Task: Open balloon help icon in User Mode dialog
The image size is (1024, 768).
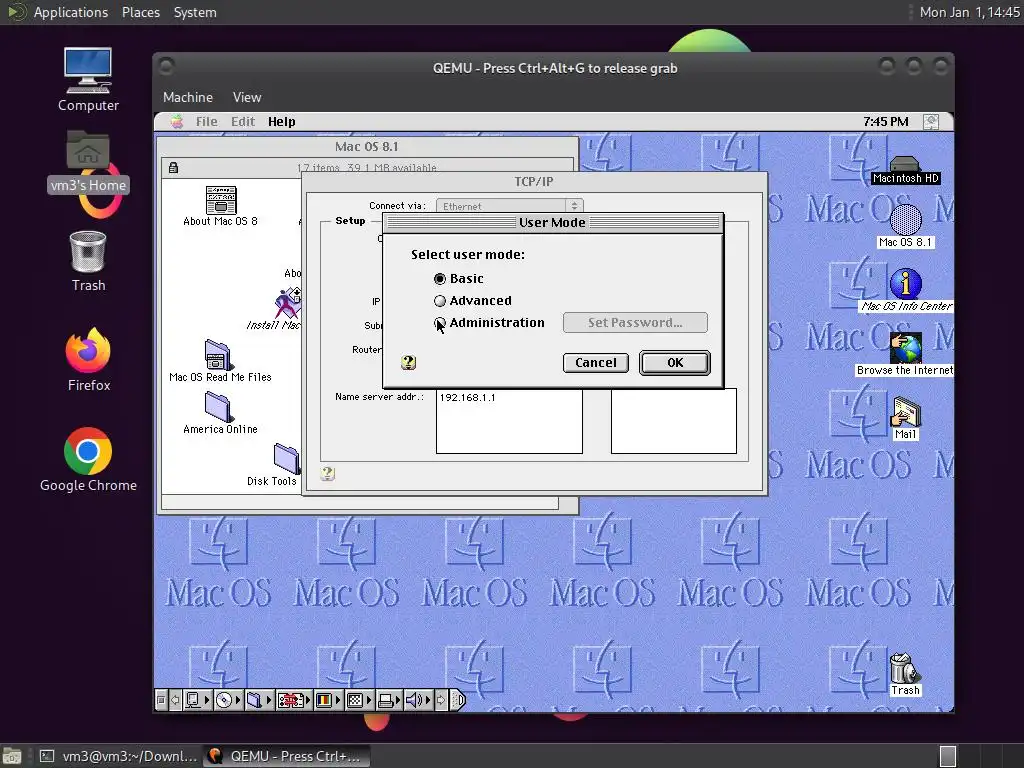Action: coord(409,362)
